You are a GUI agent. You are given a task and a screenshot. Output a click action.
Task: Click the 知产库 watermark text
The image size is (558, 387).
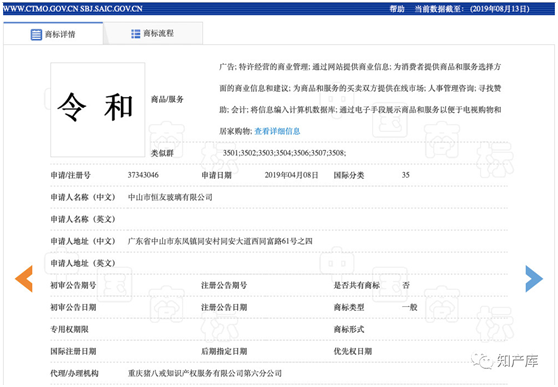click(517, 361)
